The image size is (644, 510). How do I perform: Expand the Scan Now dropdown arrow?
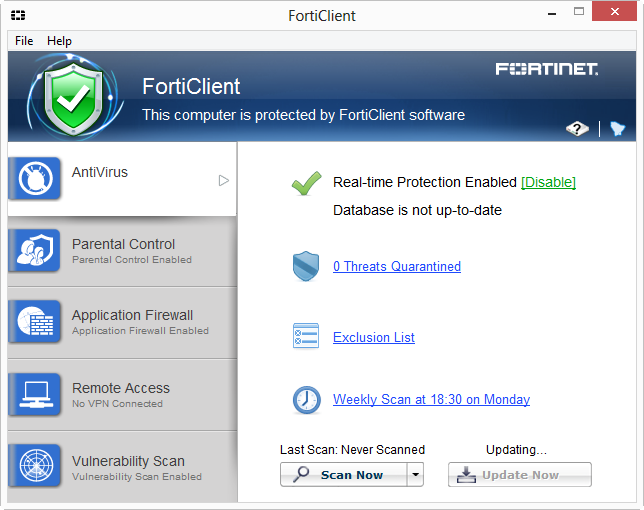click(x=415, y=475)
